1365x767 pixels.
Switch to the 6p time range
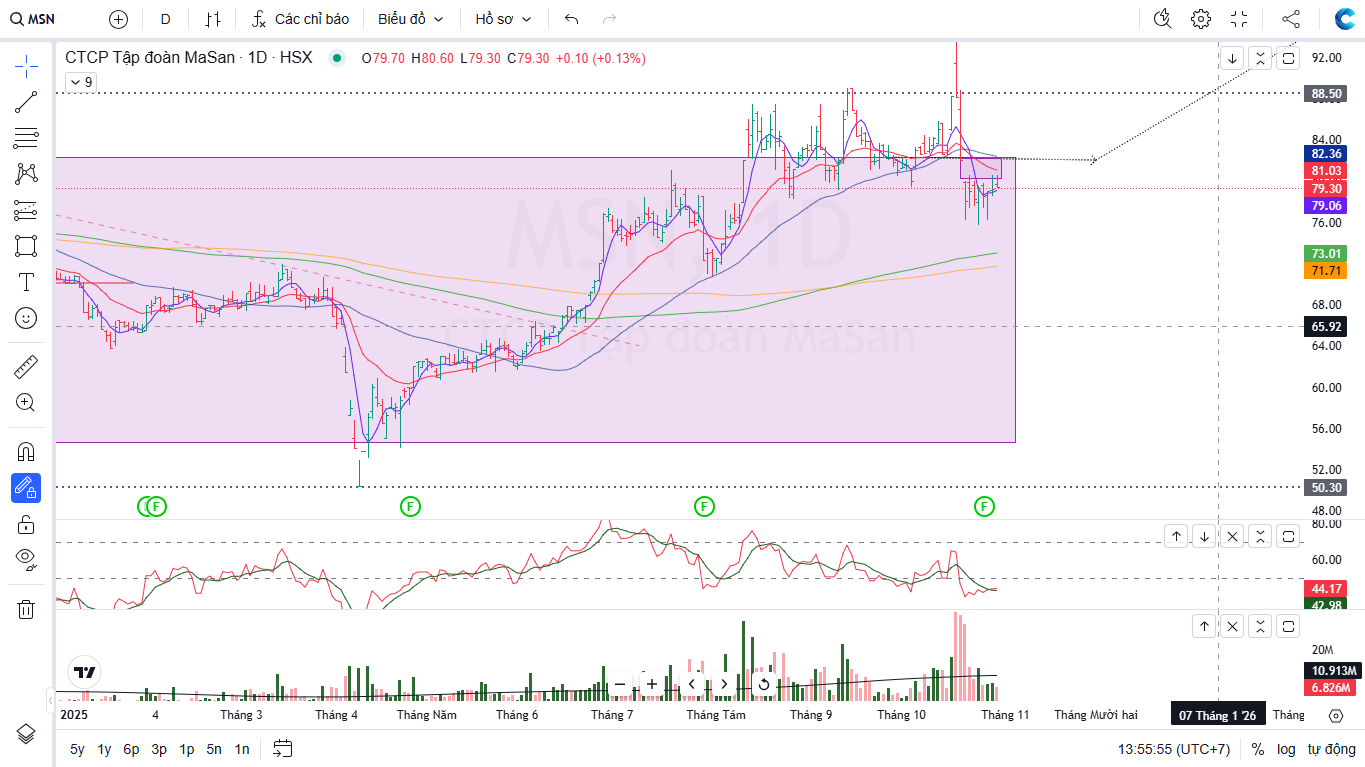pyautogui.click(x=131, y=749)
